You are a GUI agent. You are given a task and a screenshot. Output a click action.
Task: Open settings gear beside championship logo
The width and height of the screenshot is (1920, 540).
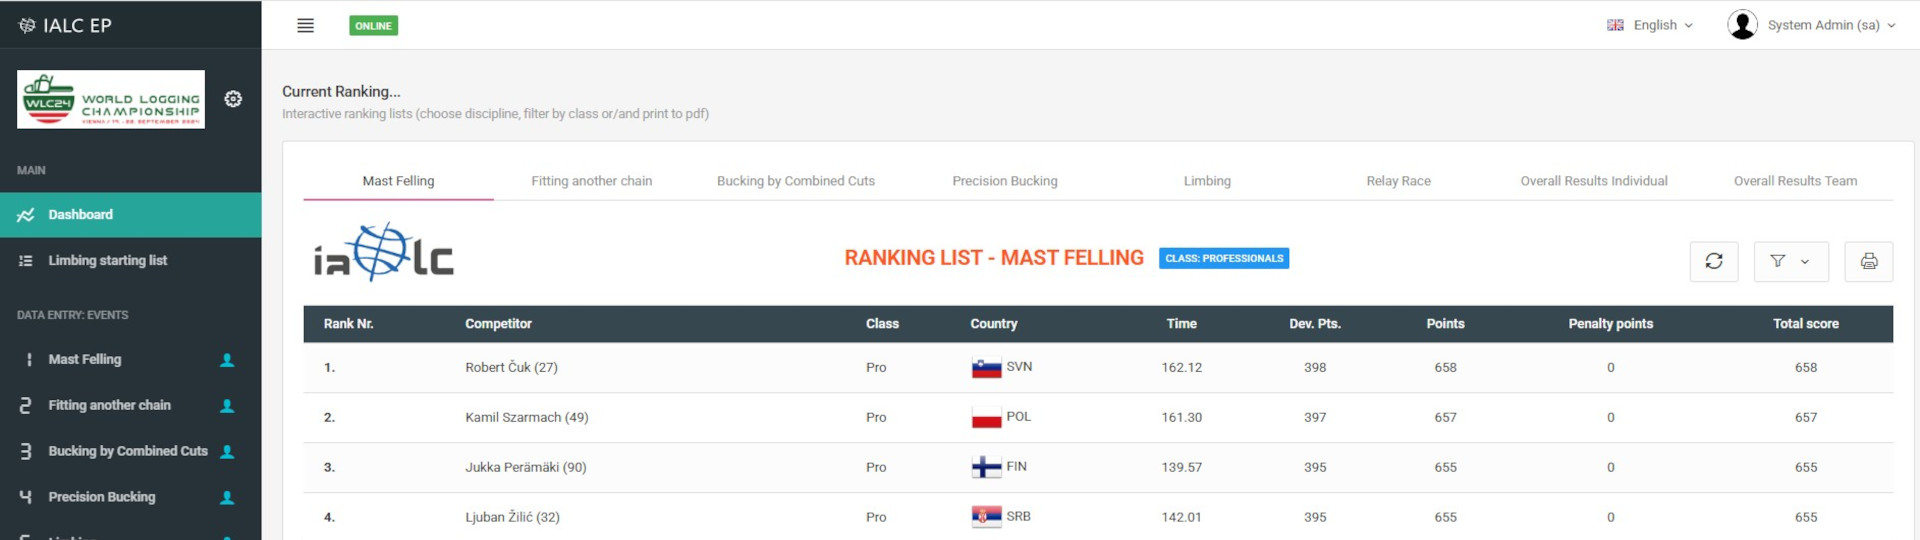[x=233, y=99]
